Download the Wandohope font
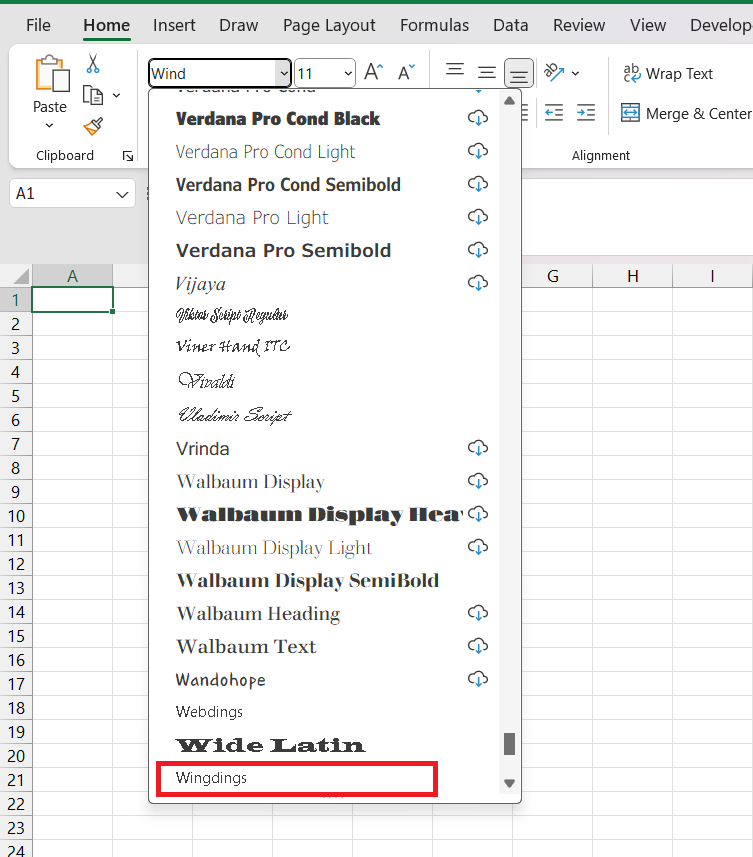The image size is (753, 857). pyautogui.click(x=478, y=679)
